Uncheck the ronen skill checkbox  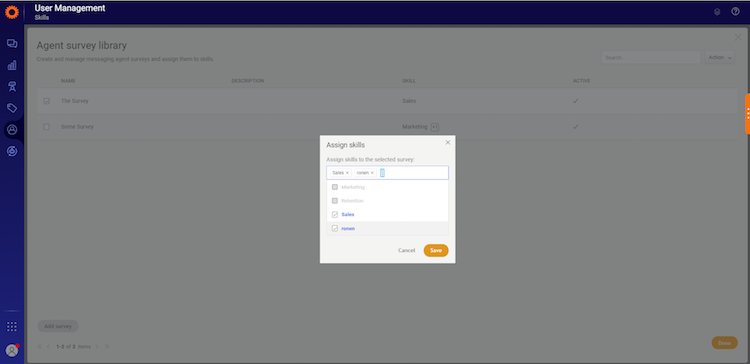(x=335, y=229)
